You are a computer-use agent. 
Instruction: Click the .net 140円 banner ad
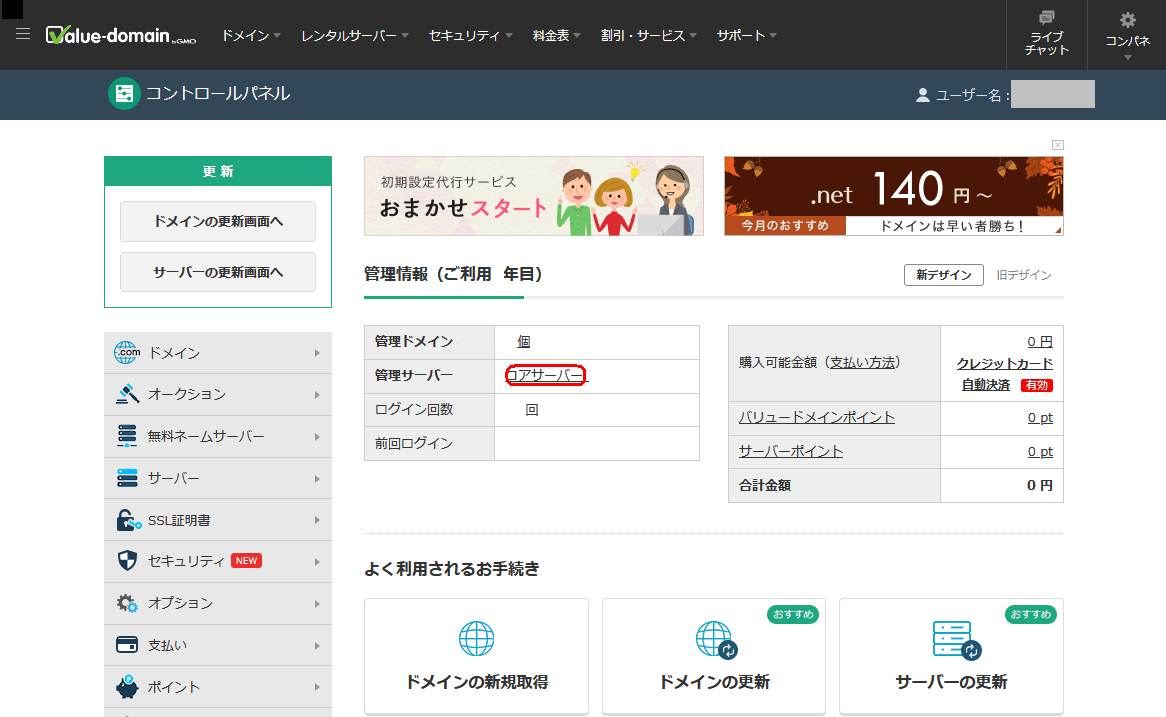click(893, 196)
